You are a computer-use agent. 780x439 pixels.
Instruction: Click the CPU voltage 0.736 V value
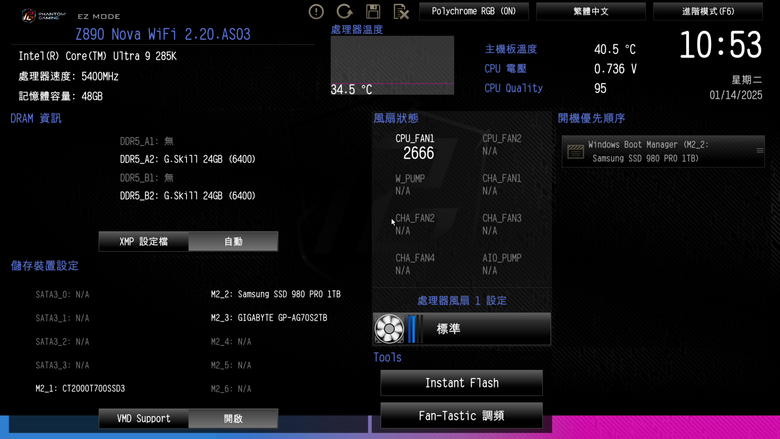coord(615,69)
